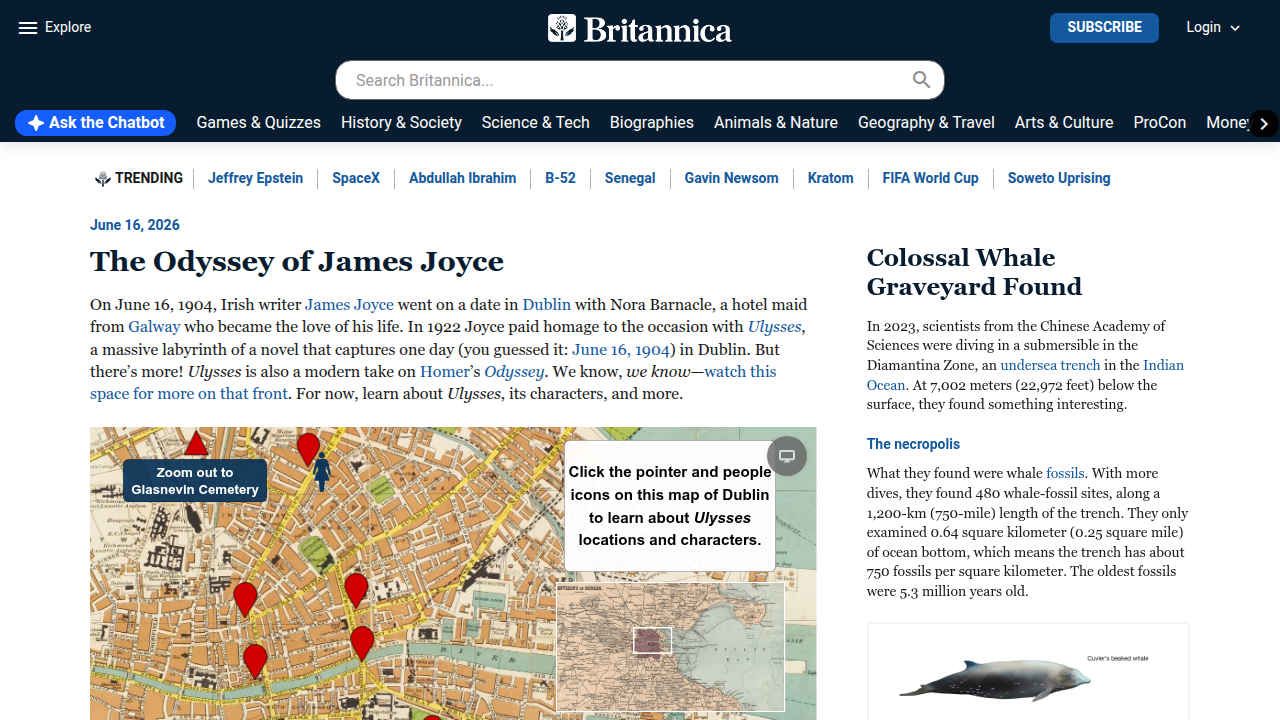
Task: Click the red triangle marker on the map
Action: point(196,442)
